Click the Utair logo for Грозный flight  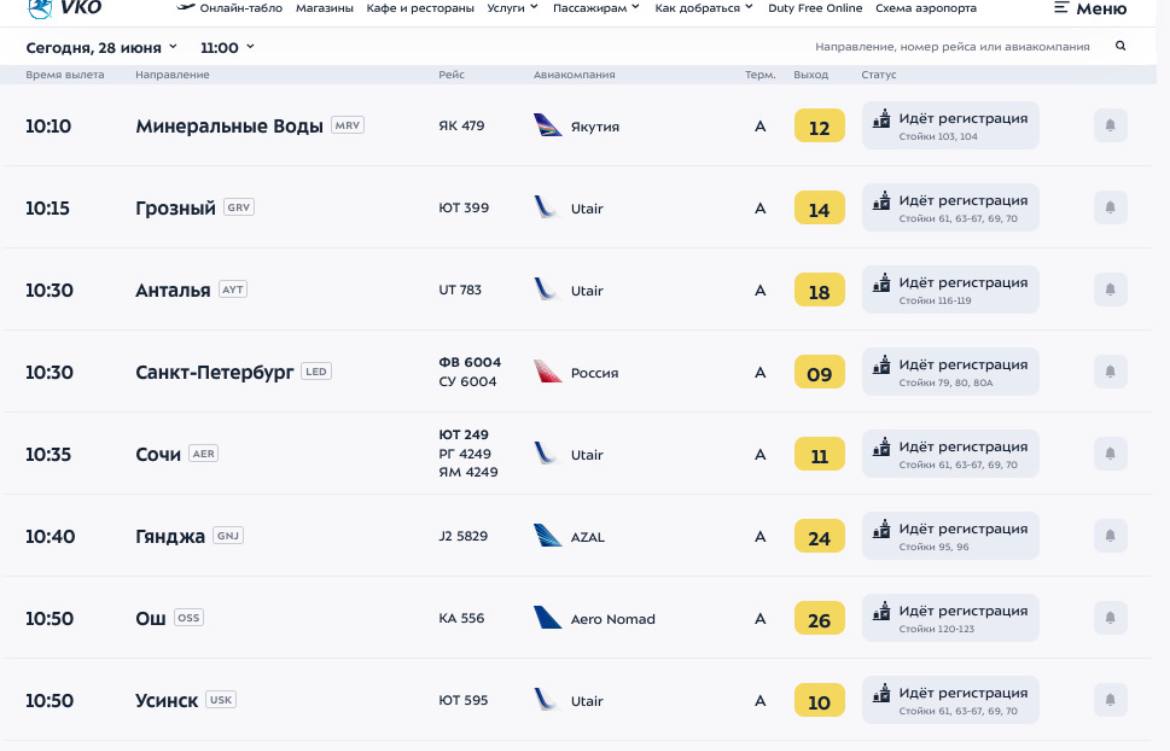(x=546, y=208)
